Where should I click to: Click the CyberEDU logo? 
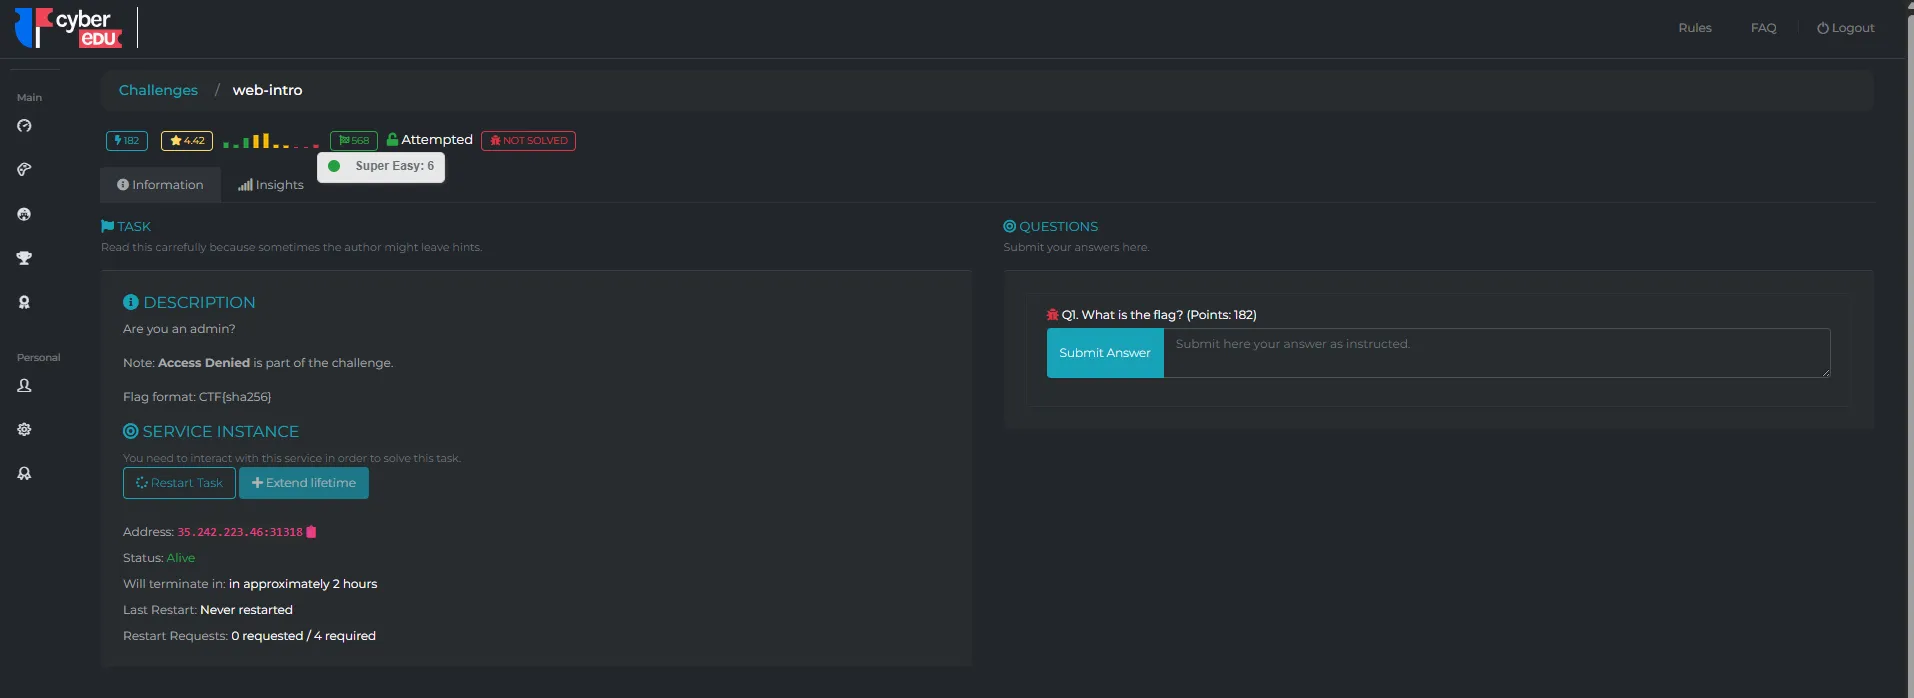click(68, 28)
